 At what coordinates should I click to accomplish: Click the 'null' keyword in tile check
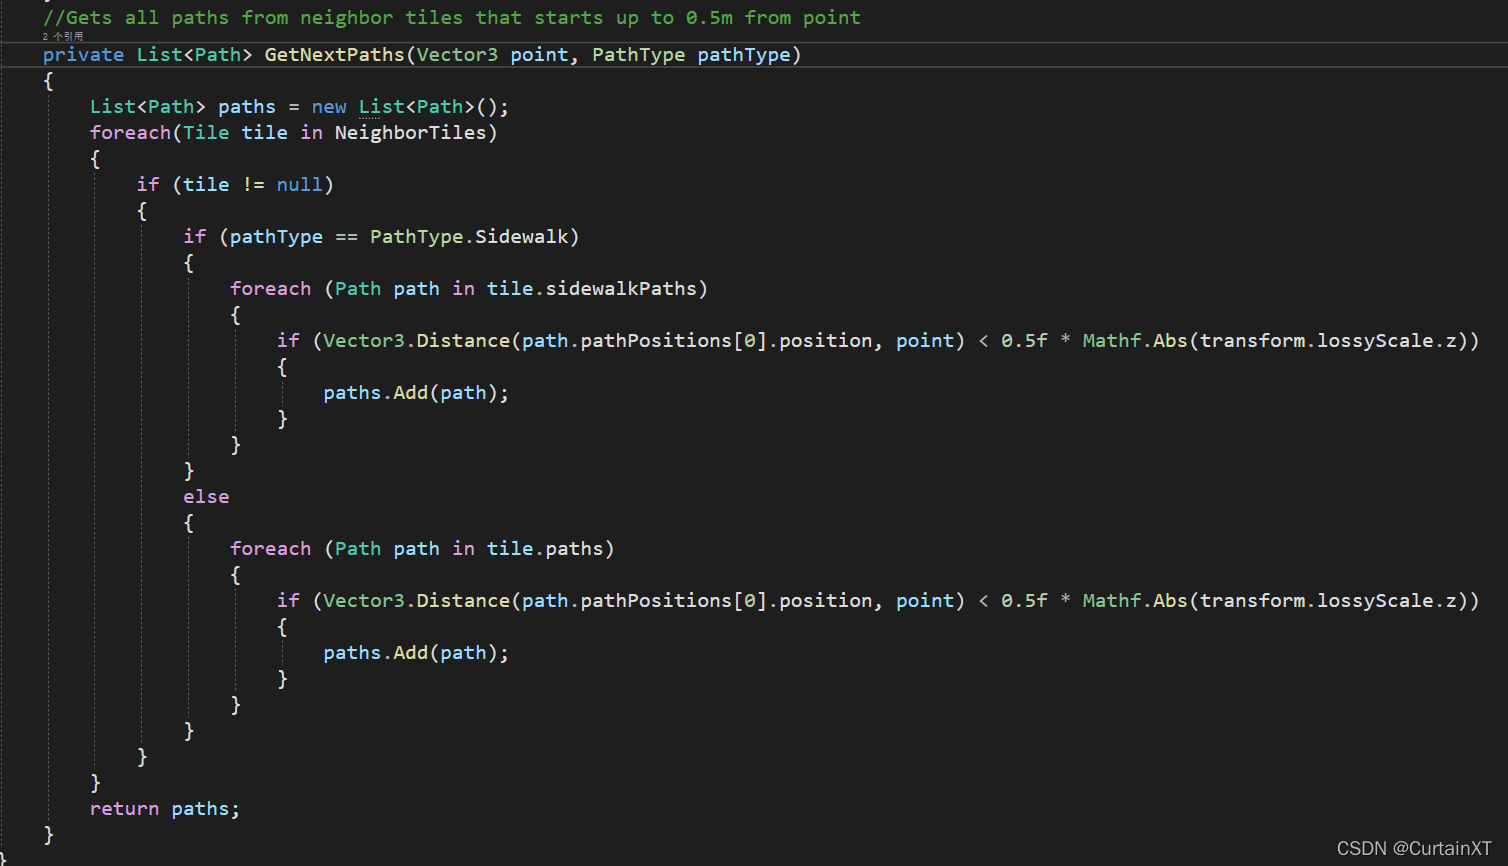(299, 184)
